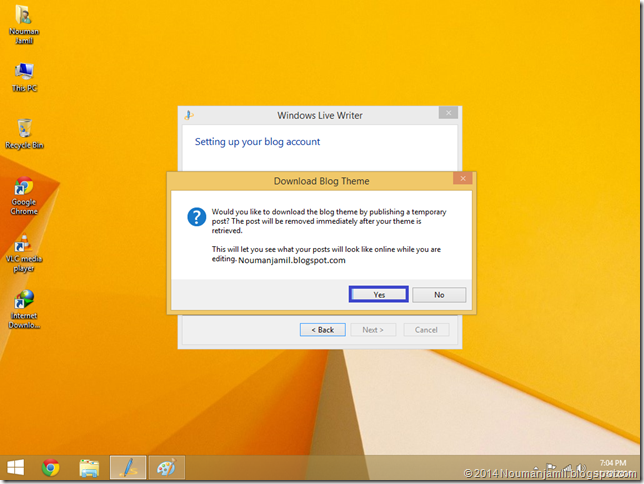Switch to Windows Live Writer taskbar icon
Screen dimensions: 644x484
pos(128,467)
